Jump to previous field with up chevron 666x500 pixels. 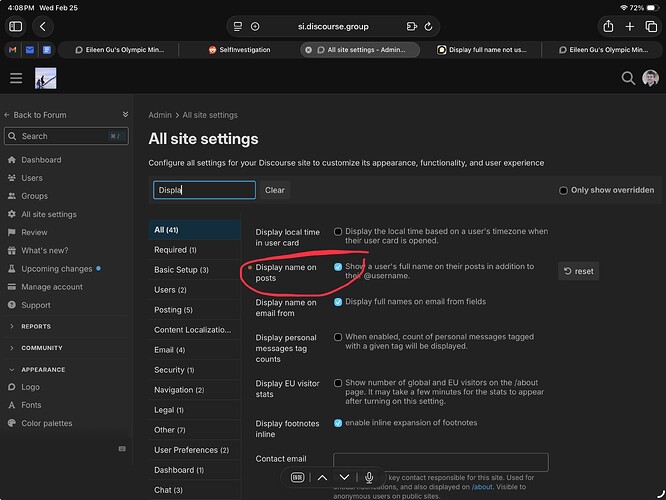(x=322, y=477)
